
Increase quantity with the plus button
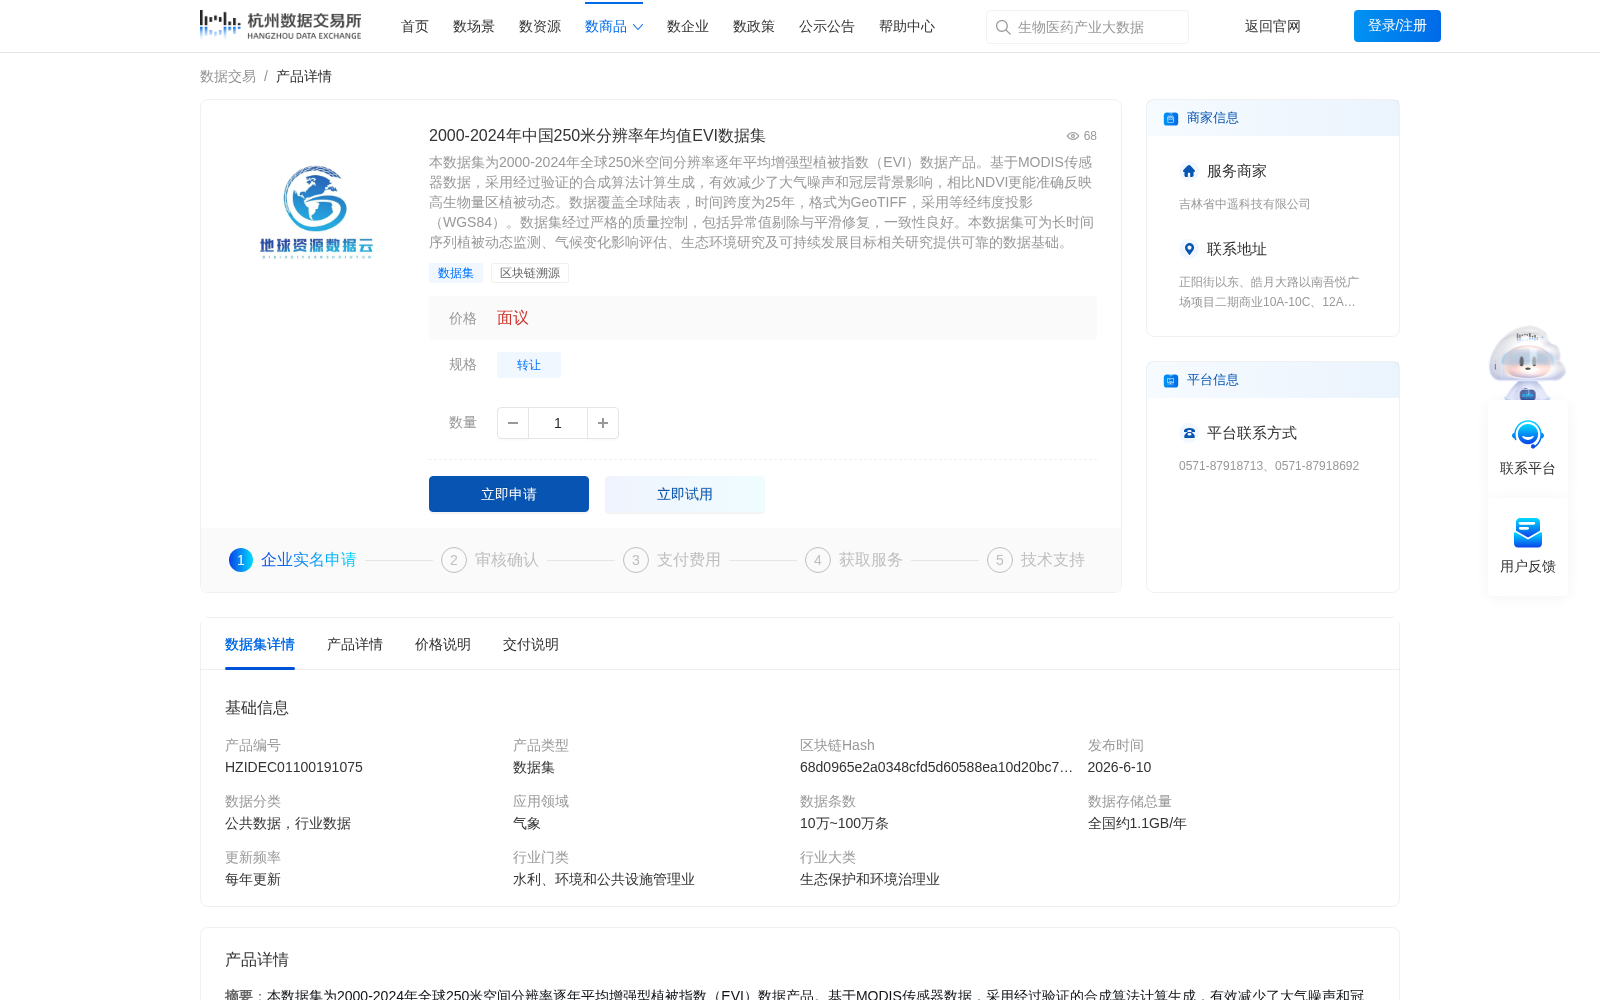pyautogui.click(x=603, y=423)
